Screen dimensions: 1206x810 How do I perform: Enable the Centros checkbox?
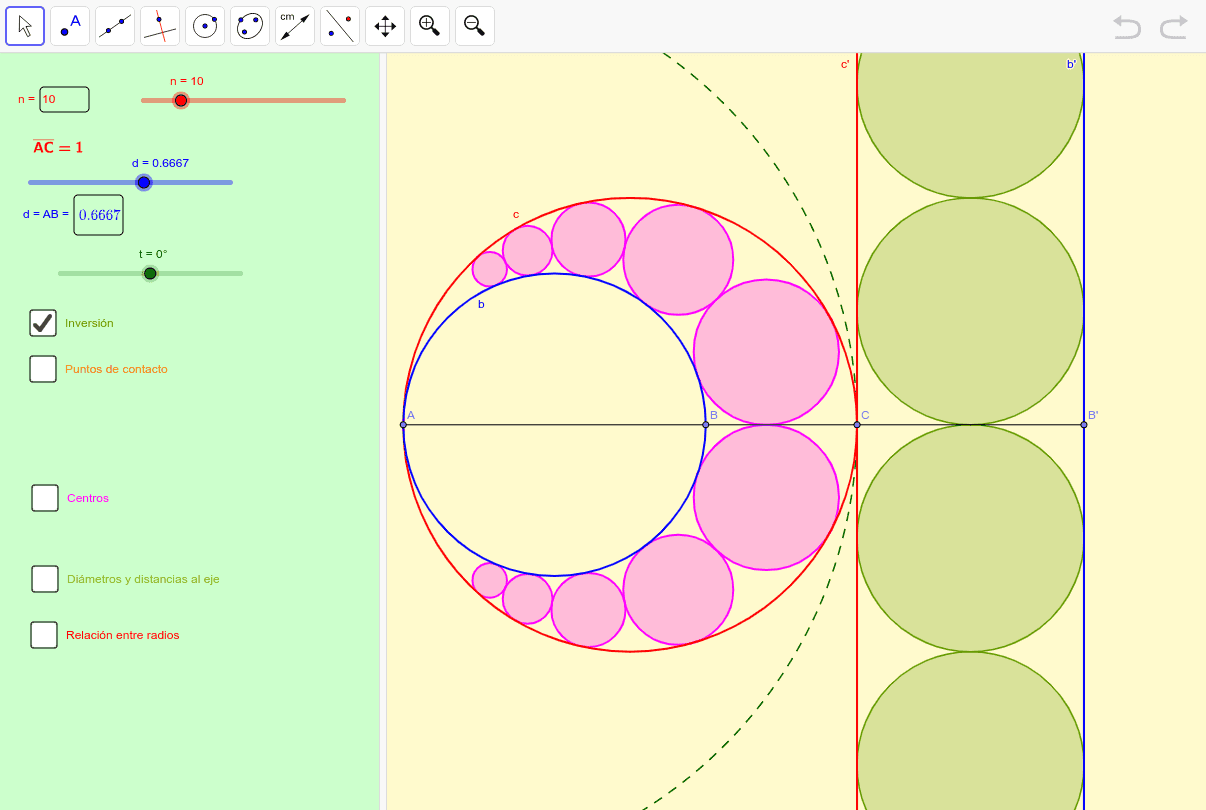[x=44, y=497]
